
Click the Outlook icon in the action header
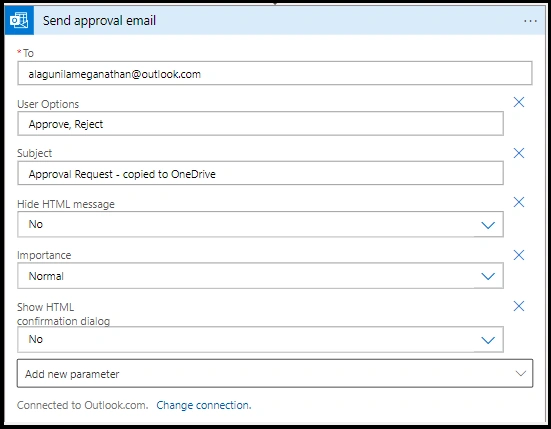[x=19, y=21]
